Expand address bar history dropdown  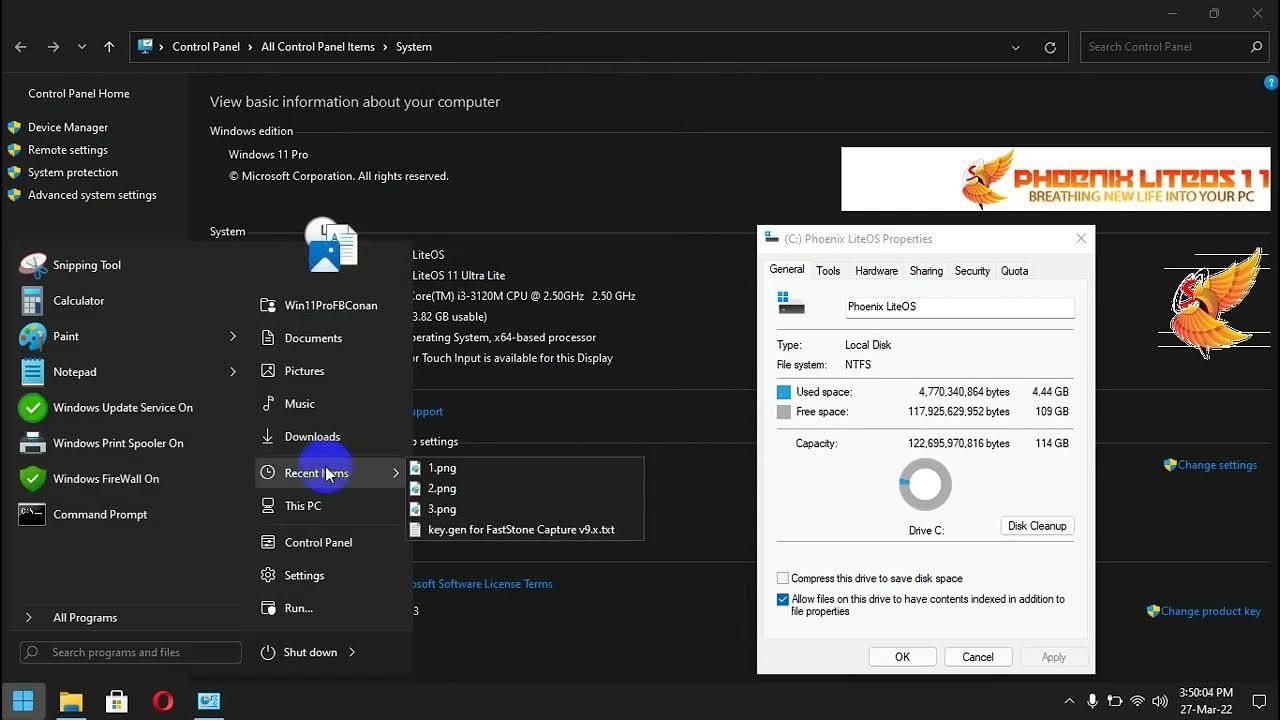point(1016,47)
